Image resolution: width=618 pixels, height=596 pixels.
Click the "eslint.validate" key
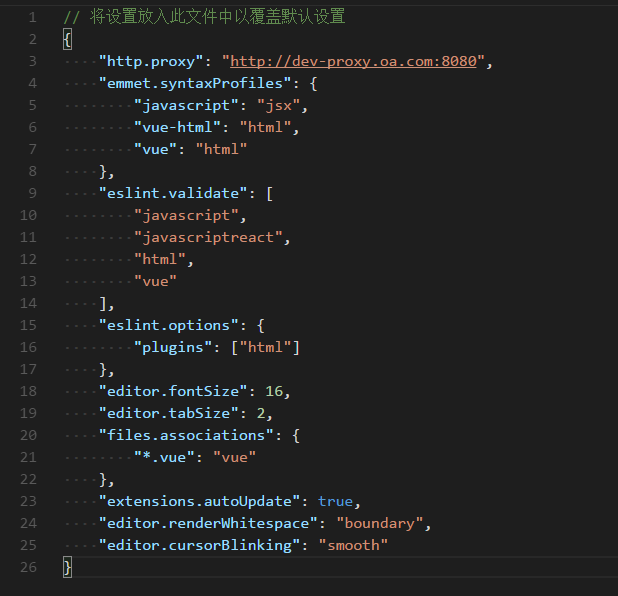173,194
